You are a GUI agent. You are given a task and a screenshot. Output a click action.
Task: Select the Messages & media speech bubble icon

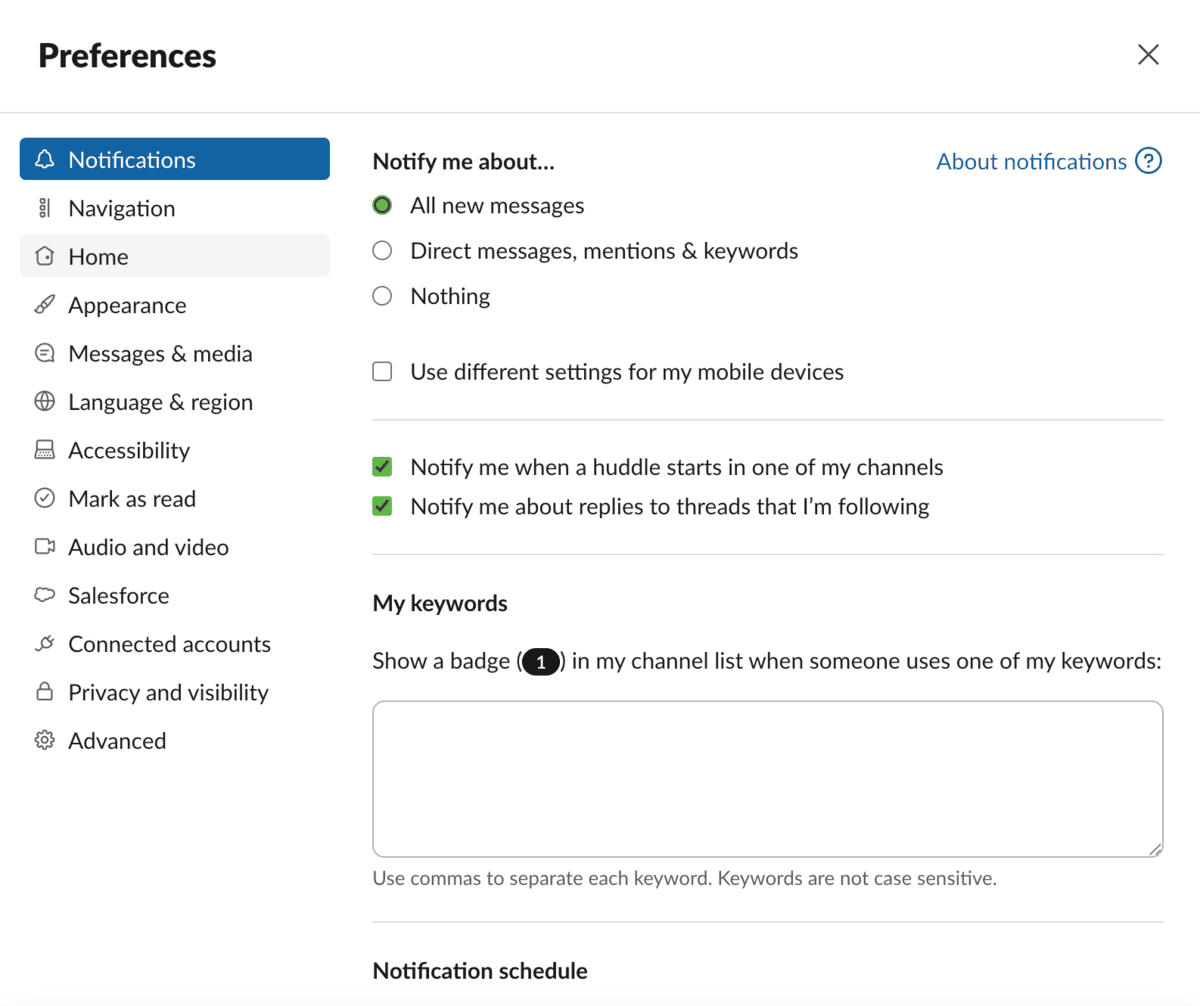click(44, 353)
